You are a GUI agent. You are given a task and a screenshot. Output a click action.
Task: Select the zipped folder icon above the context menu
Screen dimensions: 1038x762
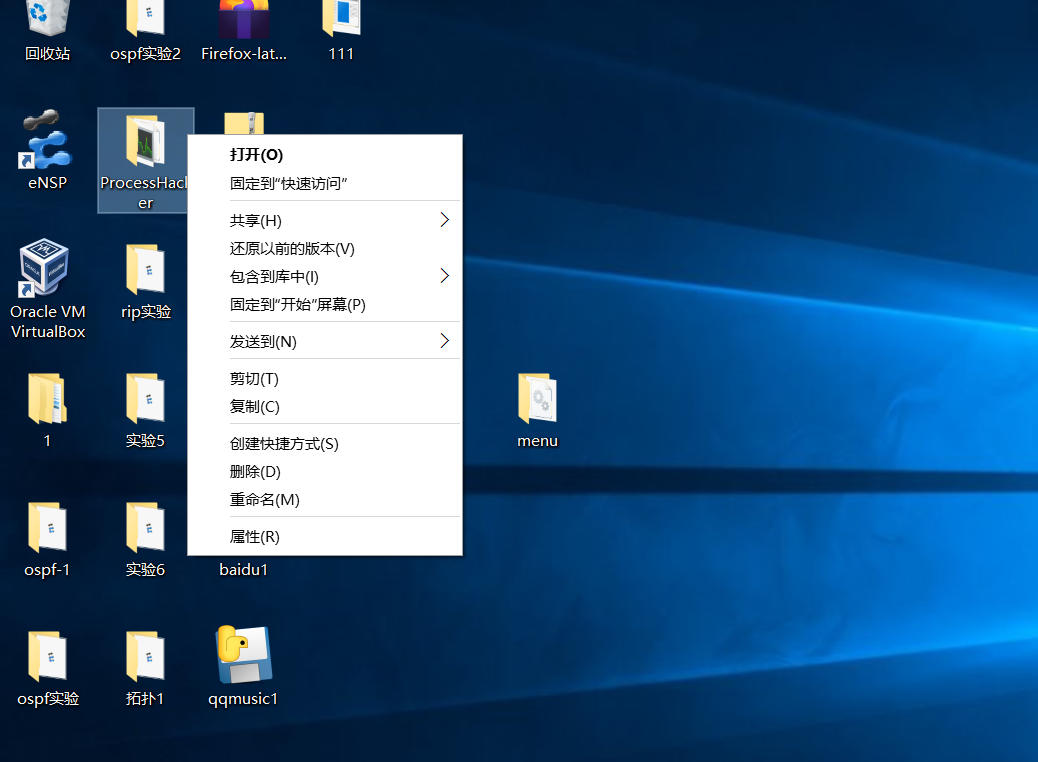pos(244,123)
